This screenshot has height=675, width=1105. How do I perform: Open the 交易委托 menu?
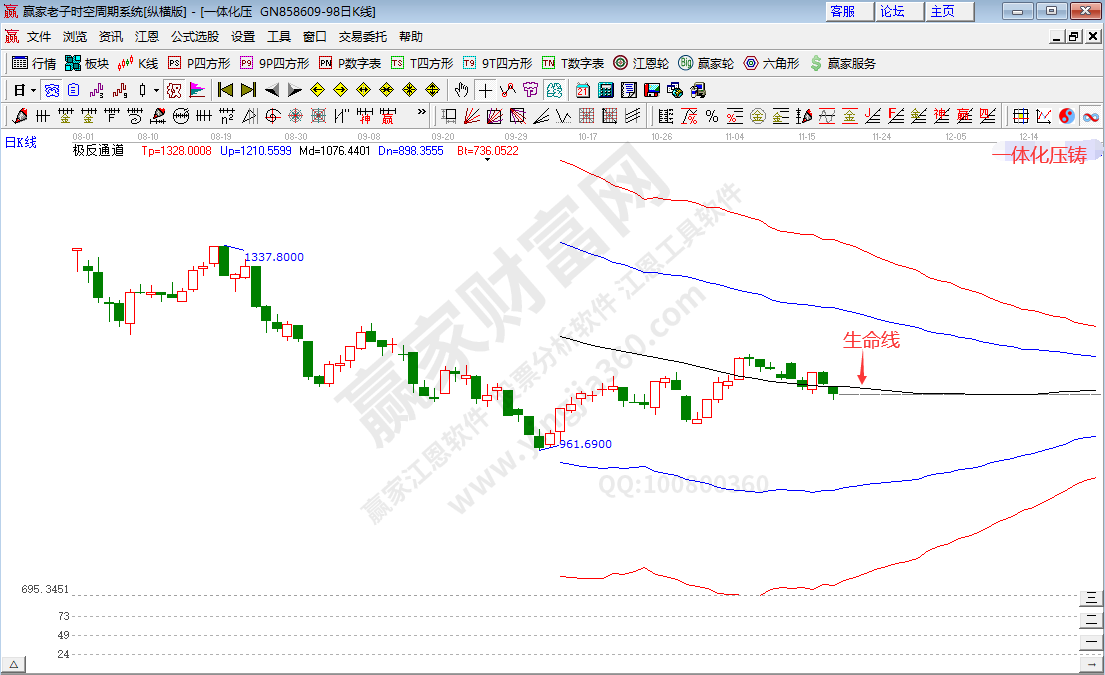coord(362,36)
